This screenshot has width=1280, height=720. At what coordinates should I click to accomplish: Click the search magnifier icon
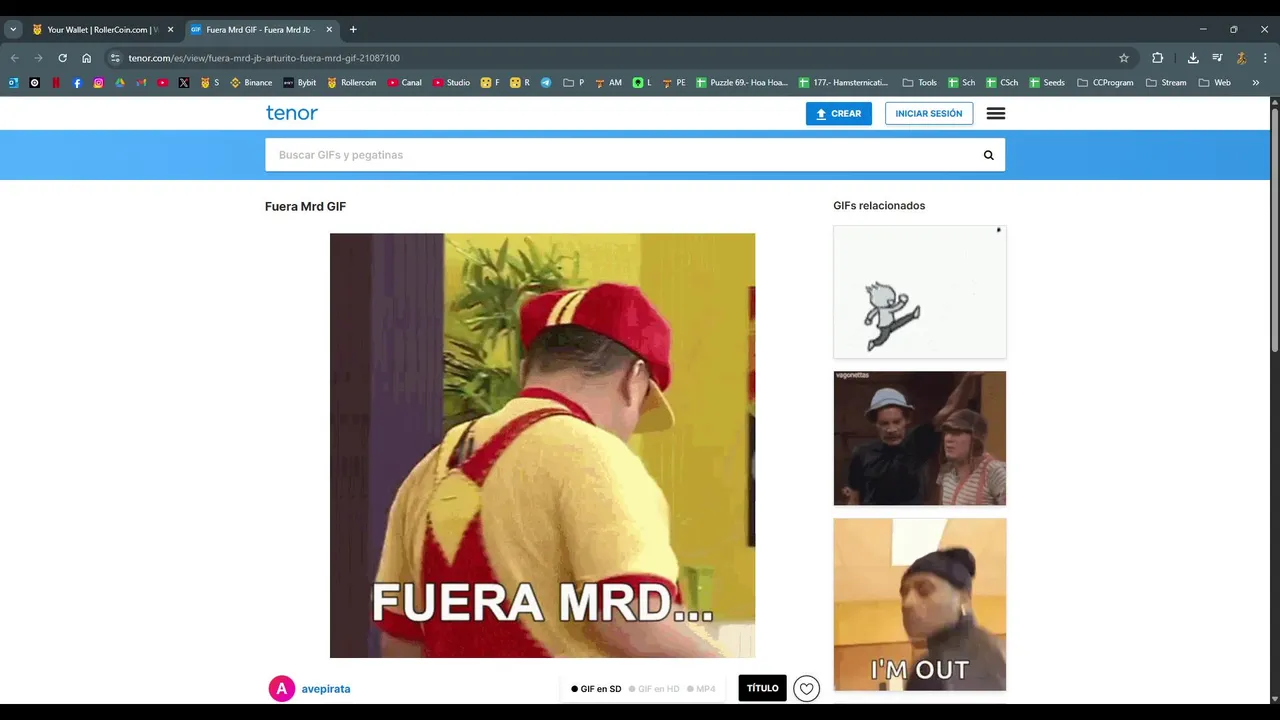pyautogui.click(x=989, y=155)
